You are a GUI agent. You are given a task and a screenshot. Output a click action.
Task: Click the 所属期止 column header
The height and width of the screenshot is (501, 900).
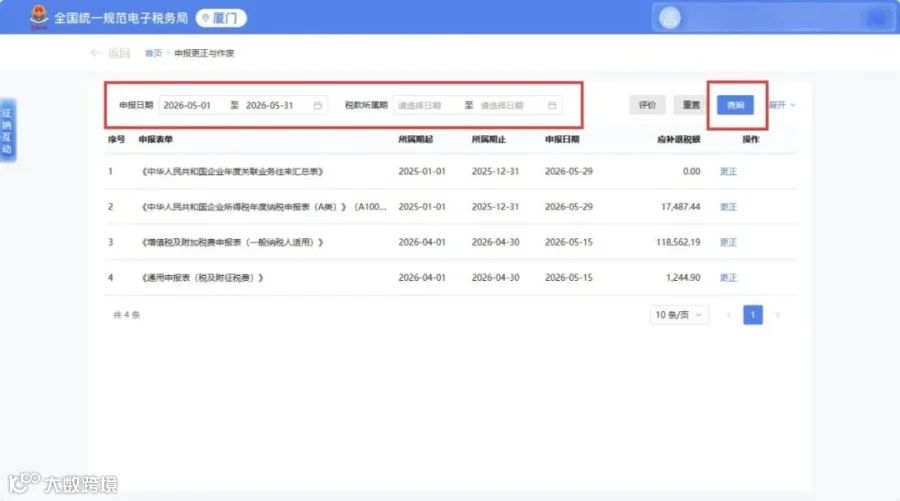pyautogui.click(x=488, y=139)
